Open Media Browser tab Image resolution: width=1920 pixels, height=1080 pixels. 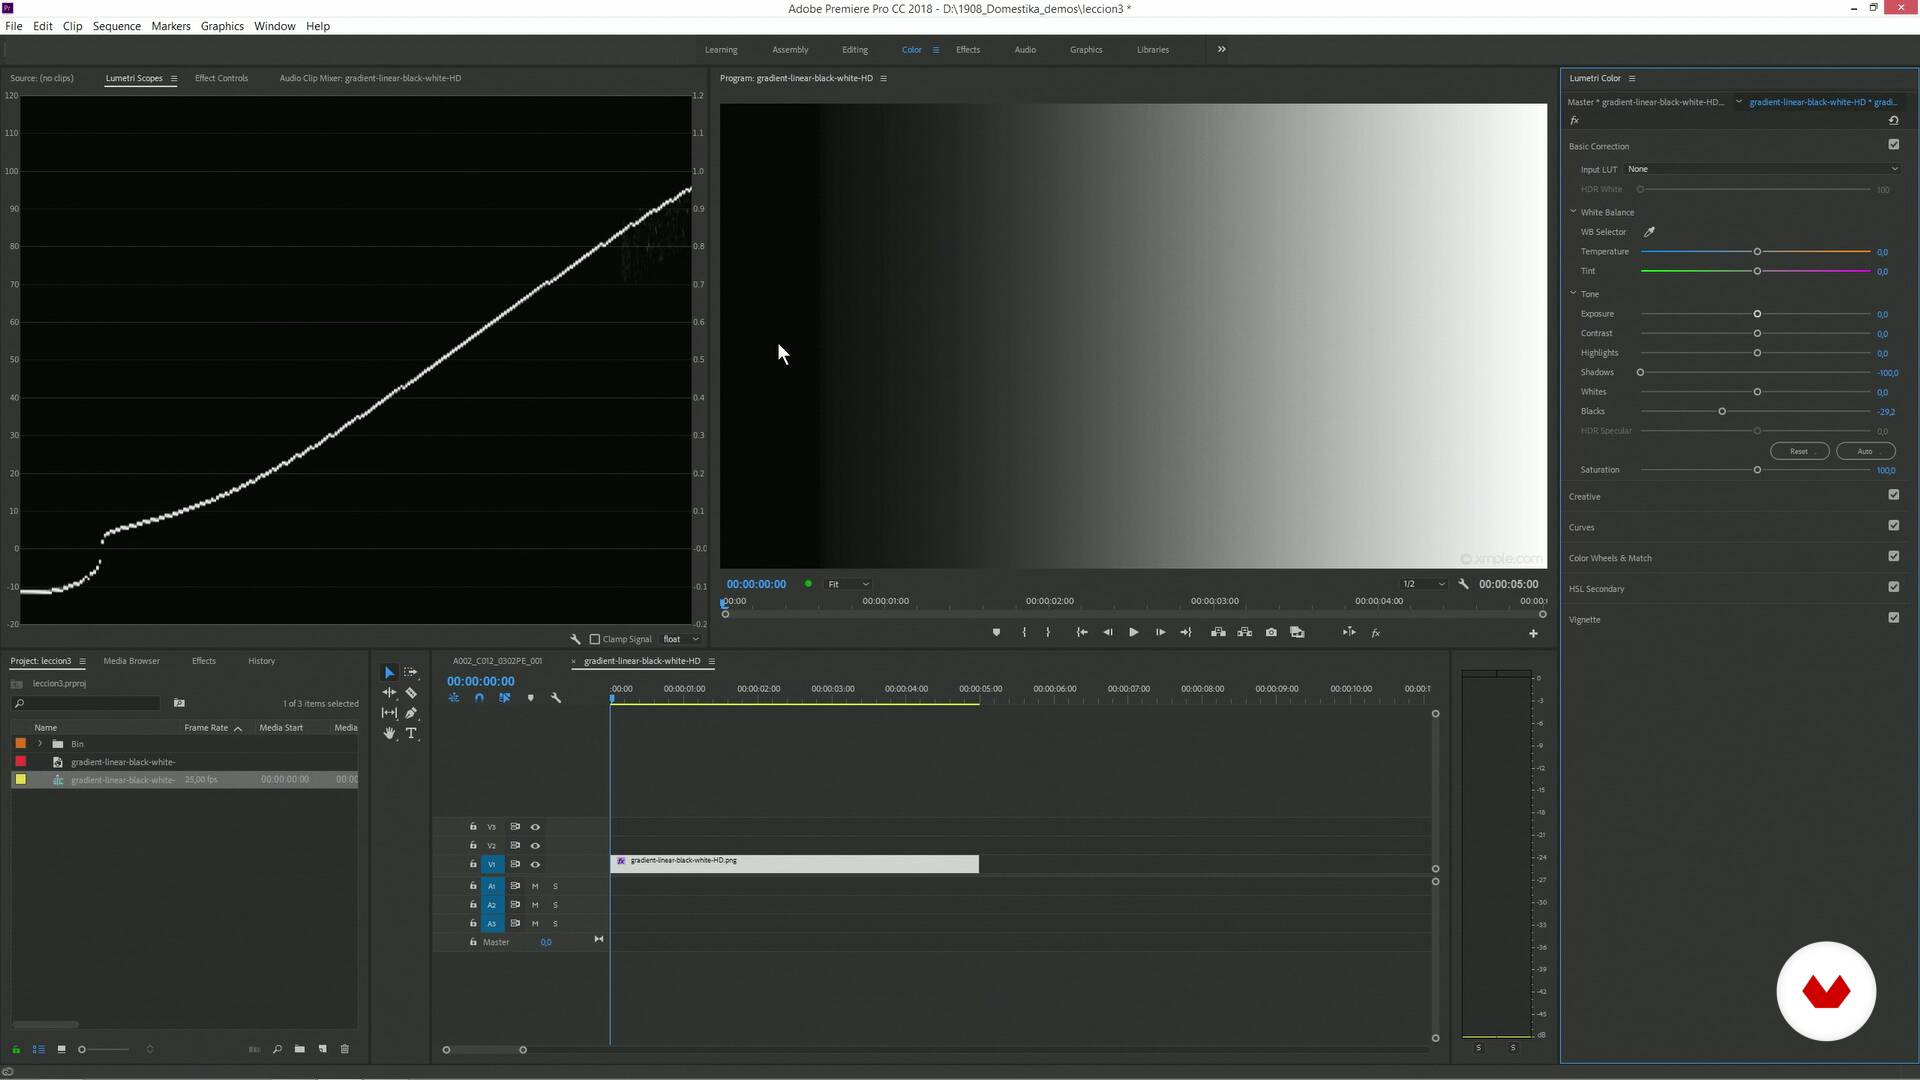click(x=131, y=661)
